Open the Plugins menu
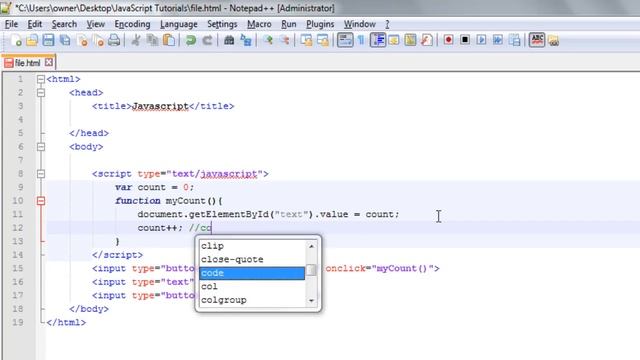 (x=320, y=24)
